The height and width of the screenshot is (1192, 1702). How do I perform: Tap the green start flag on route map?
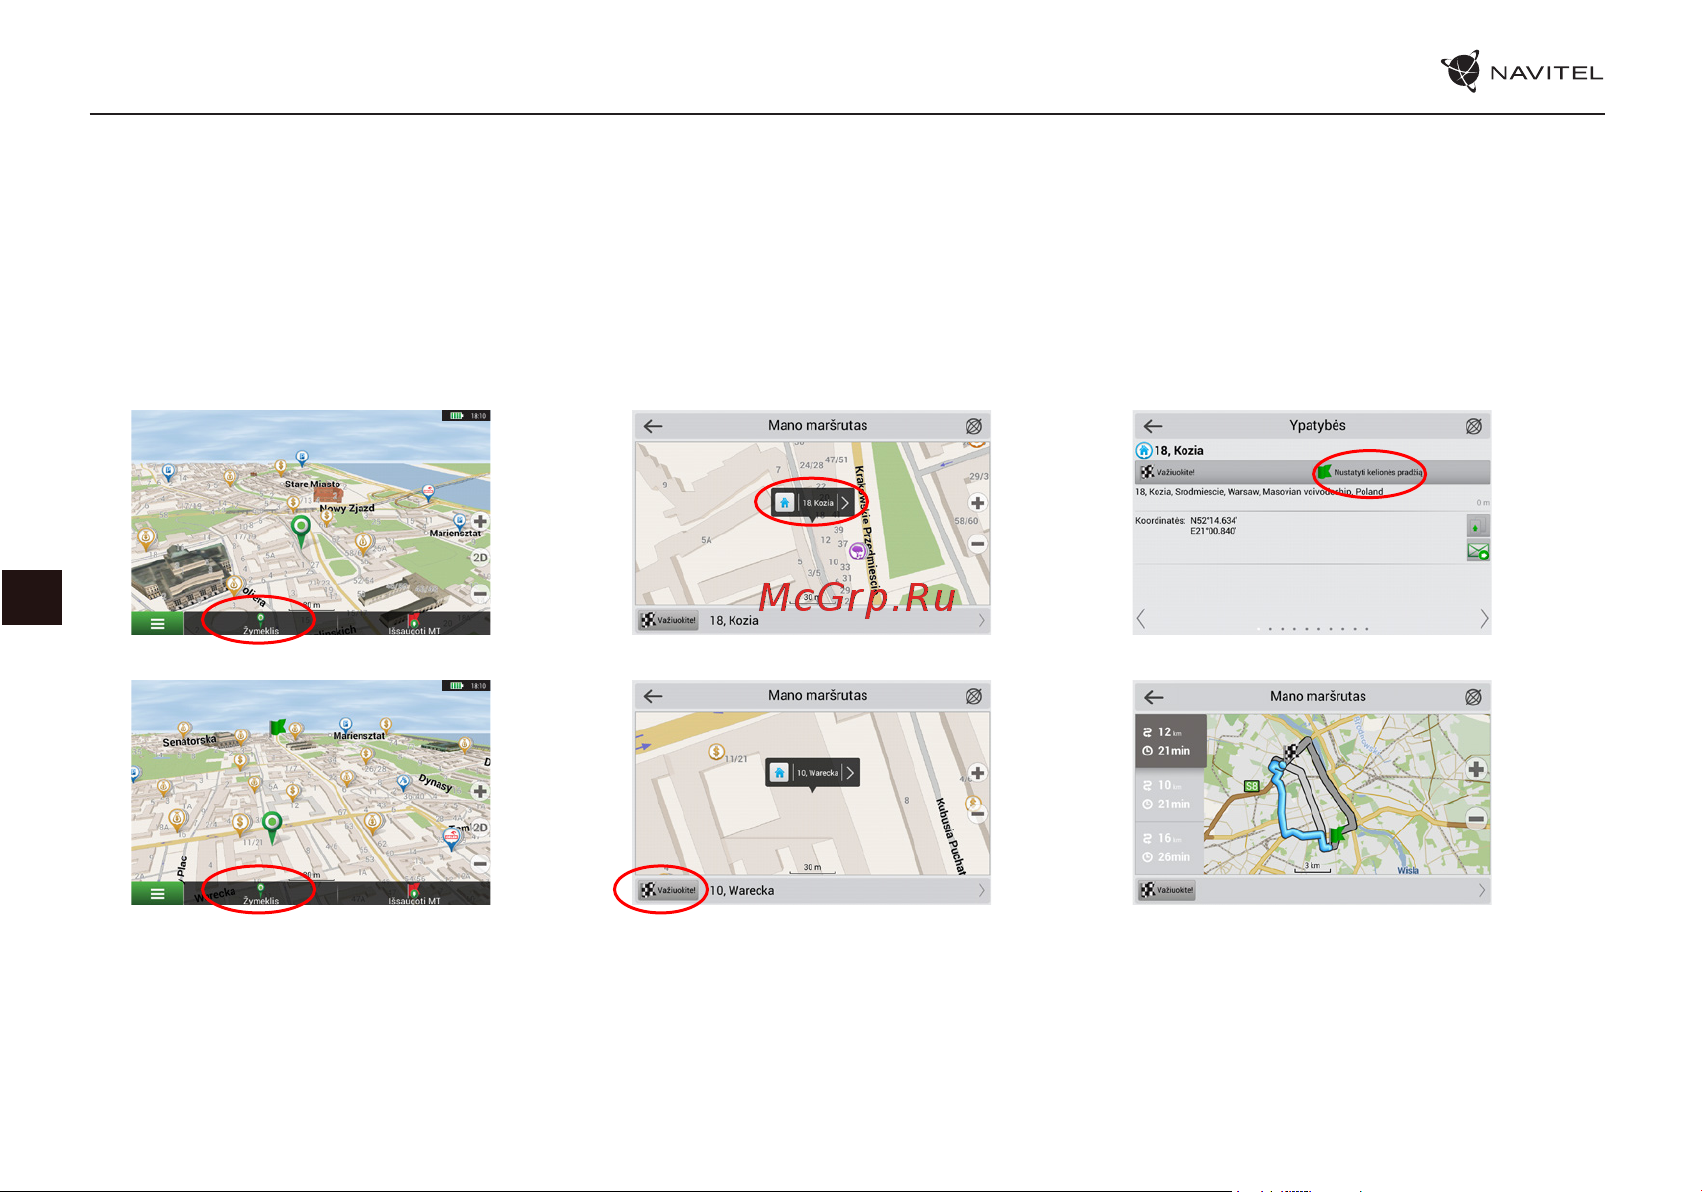(x=1336, y=837)
